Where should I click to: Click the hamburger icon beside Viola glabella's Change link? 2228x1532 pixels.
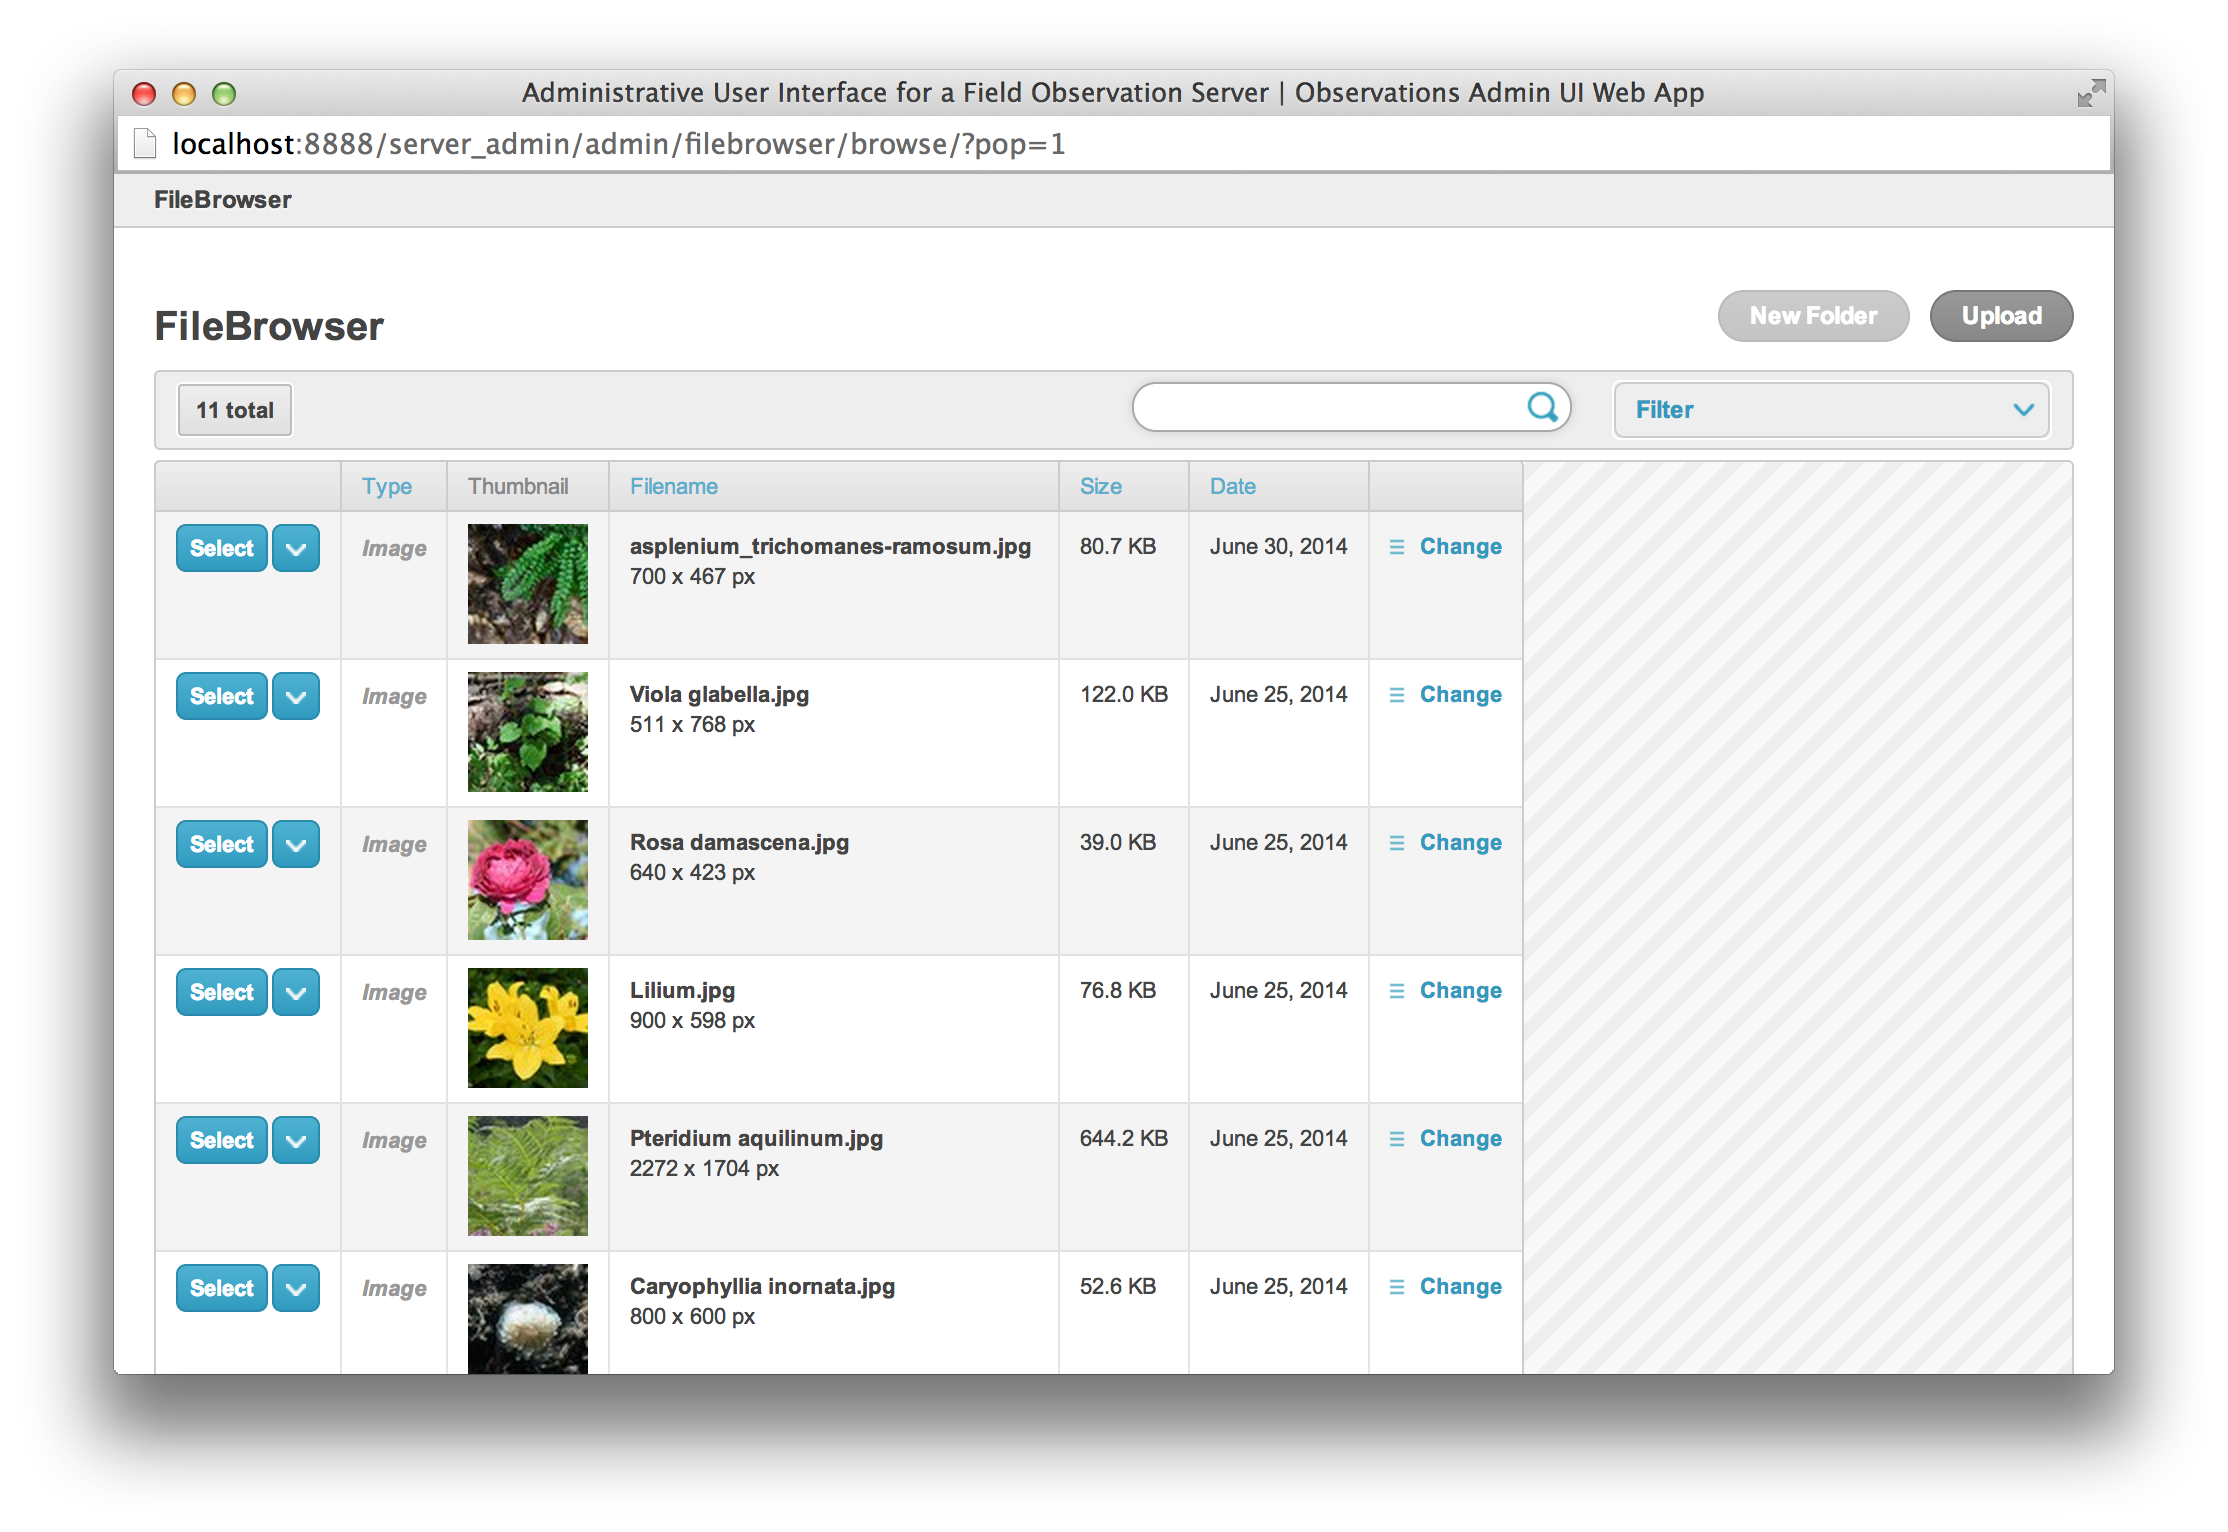[1396, 695]
